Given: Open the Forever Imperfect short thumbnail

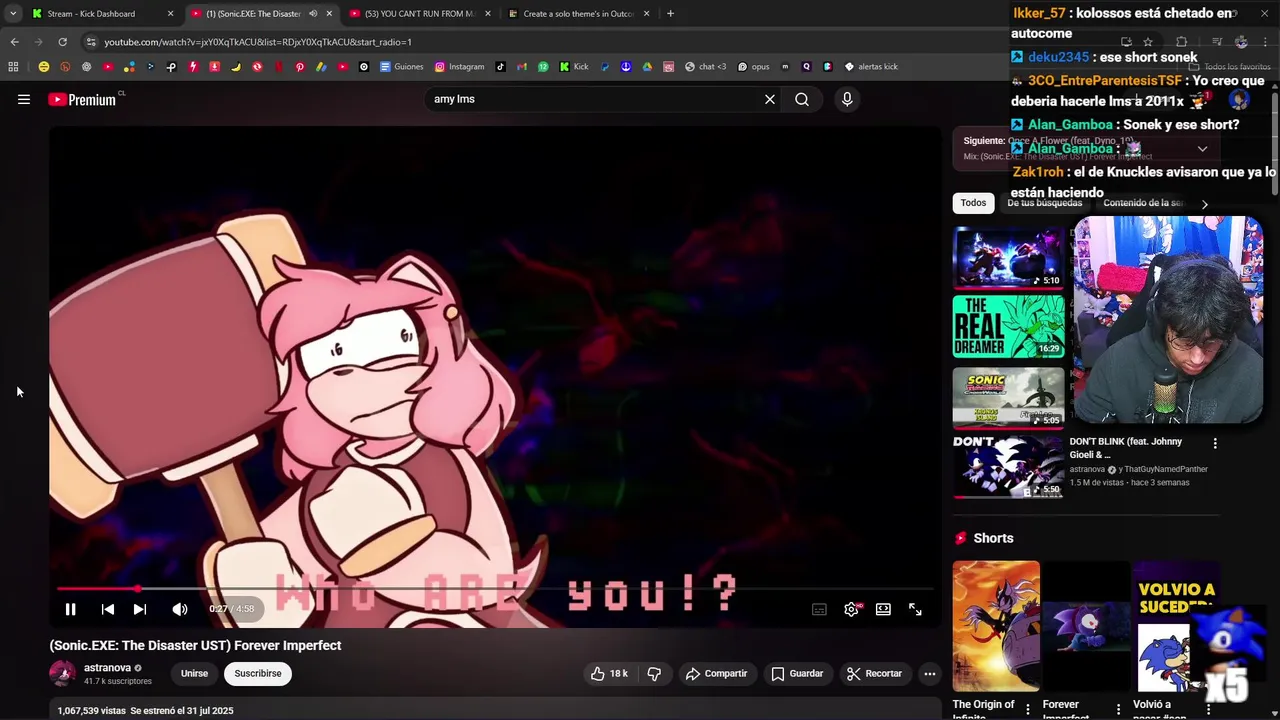Looking at the screenshot, I should point(1086,626).
